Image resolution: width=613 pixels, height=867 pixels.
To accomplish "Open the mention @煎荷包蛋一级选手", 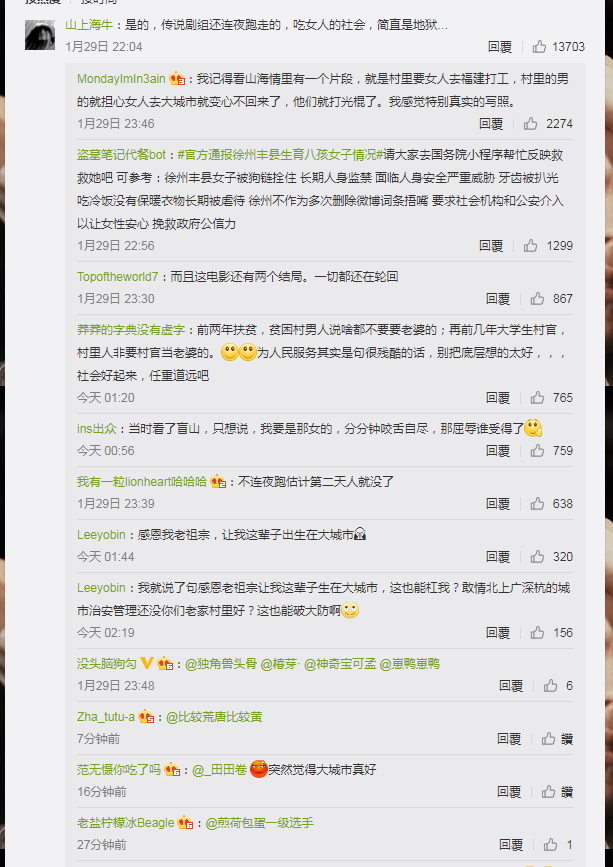I will click(x=259, y=823).
